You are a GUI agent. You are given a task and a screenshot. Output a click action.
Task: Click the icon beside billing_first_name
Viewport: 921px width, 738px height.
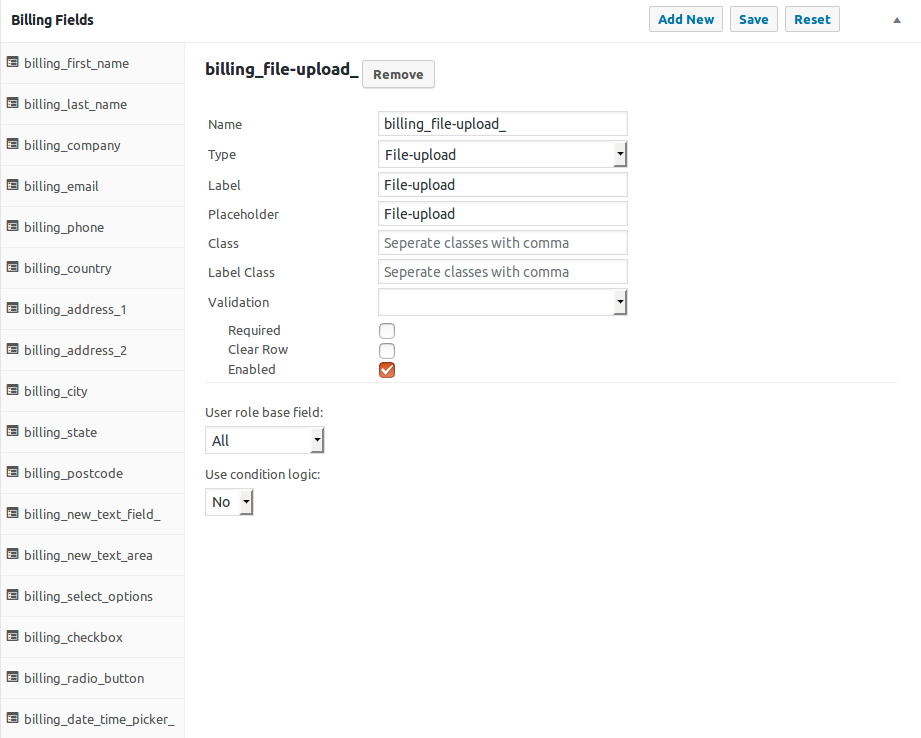coord(12,62)
